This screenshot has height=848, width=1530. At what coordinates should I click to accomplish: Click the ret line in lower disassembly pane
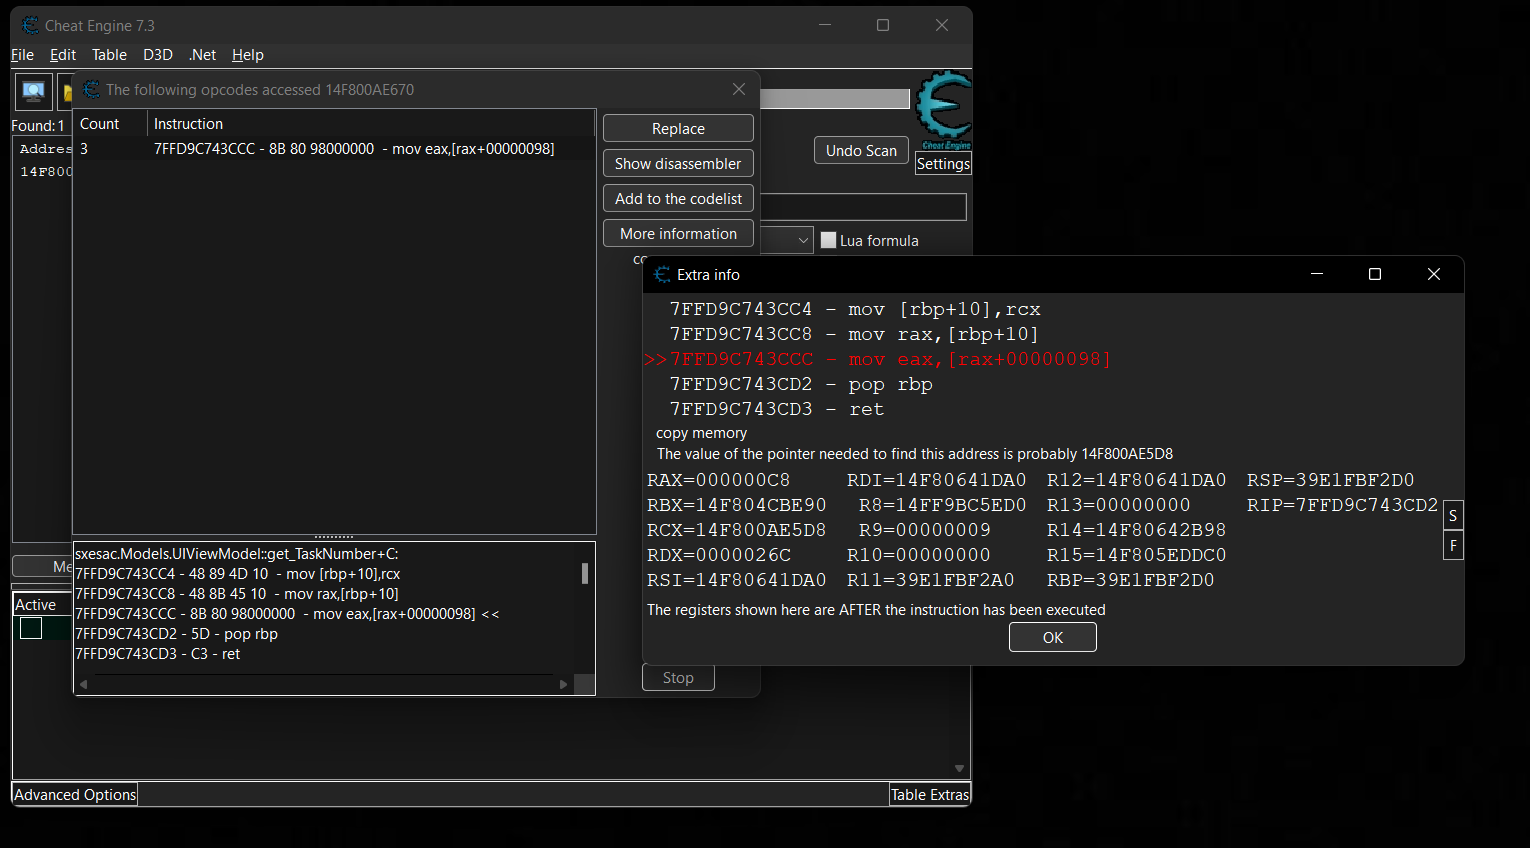(158, 654)
